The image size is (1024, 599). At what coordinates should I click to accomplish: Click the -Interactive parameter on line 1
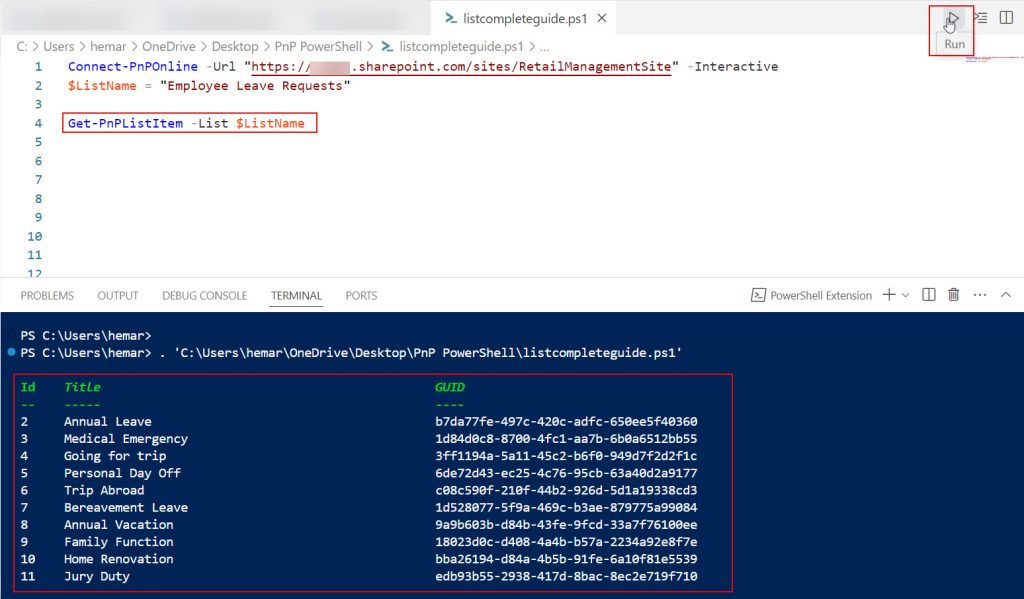pos(733,66)
